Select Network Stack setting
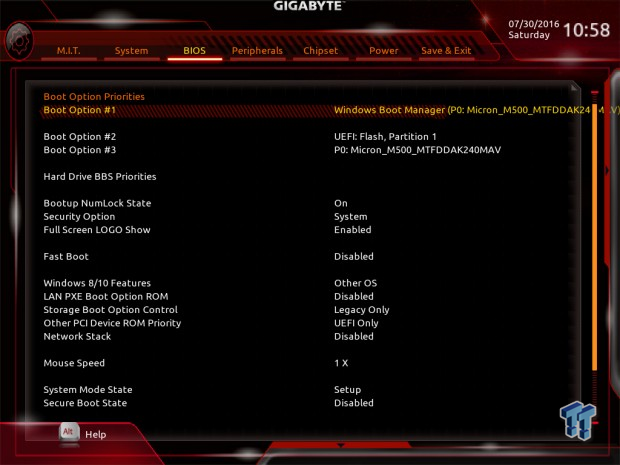Image resolution: width=620 pixels, height=465 pixels. pyautogui.click(x=77, y=336)
